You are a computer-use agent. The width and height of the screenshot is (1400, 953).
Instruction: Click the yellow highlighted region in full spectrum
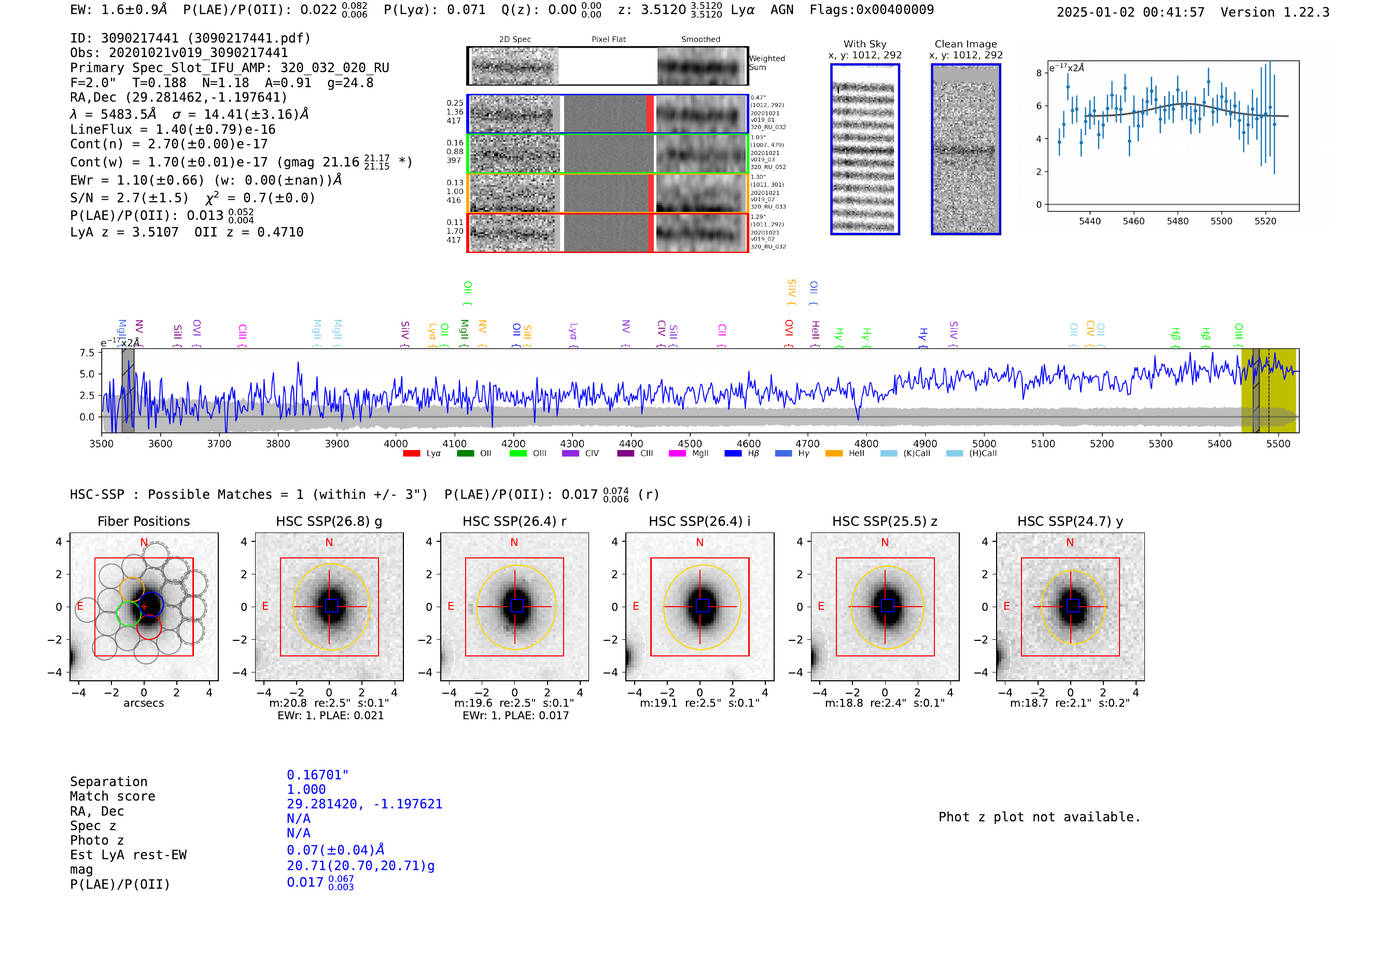click(1269, 390)
